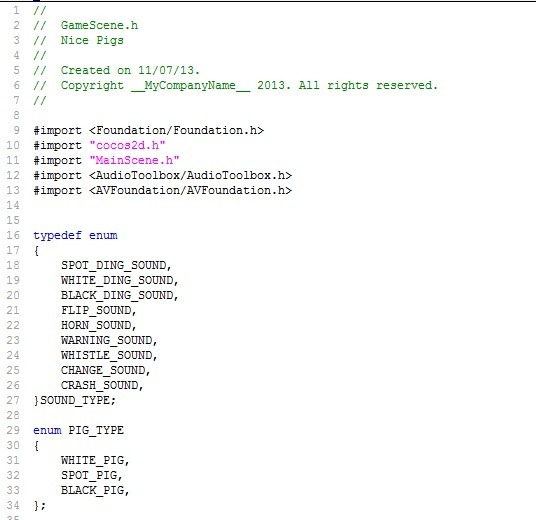Image resolution: width=536 pixels, height=520 pixels.
Task: Click the "MainScene.h" import string
Action: [x=134, y=161]
